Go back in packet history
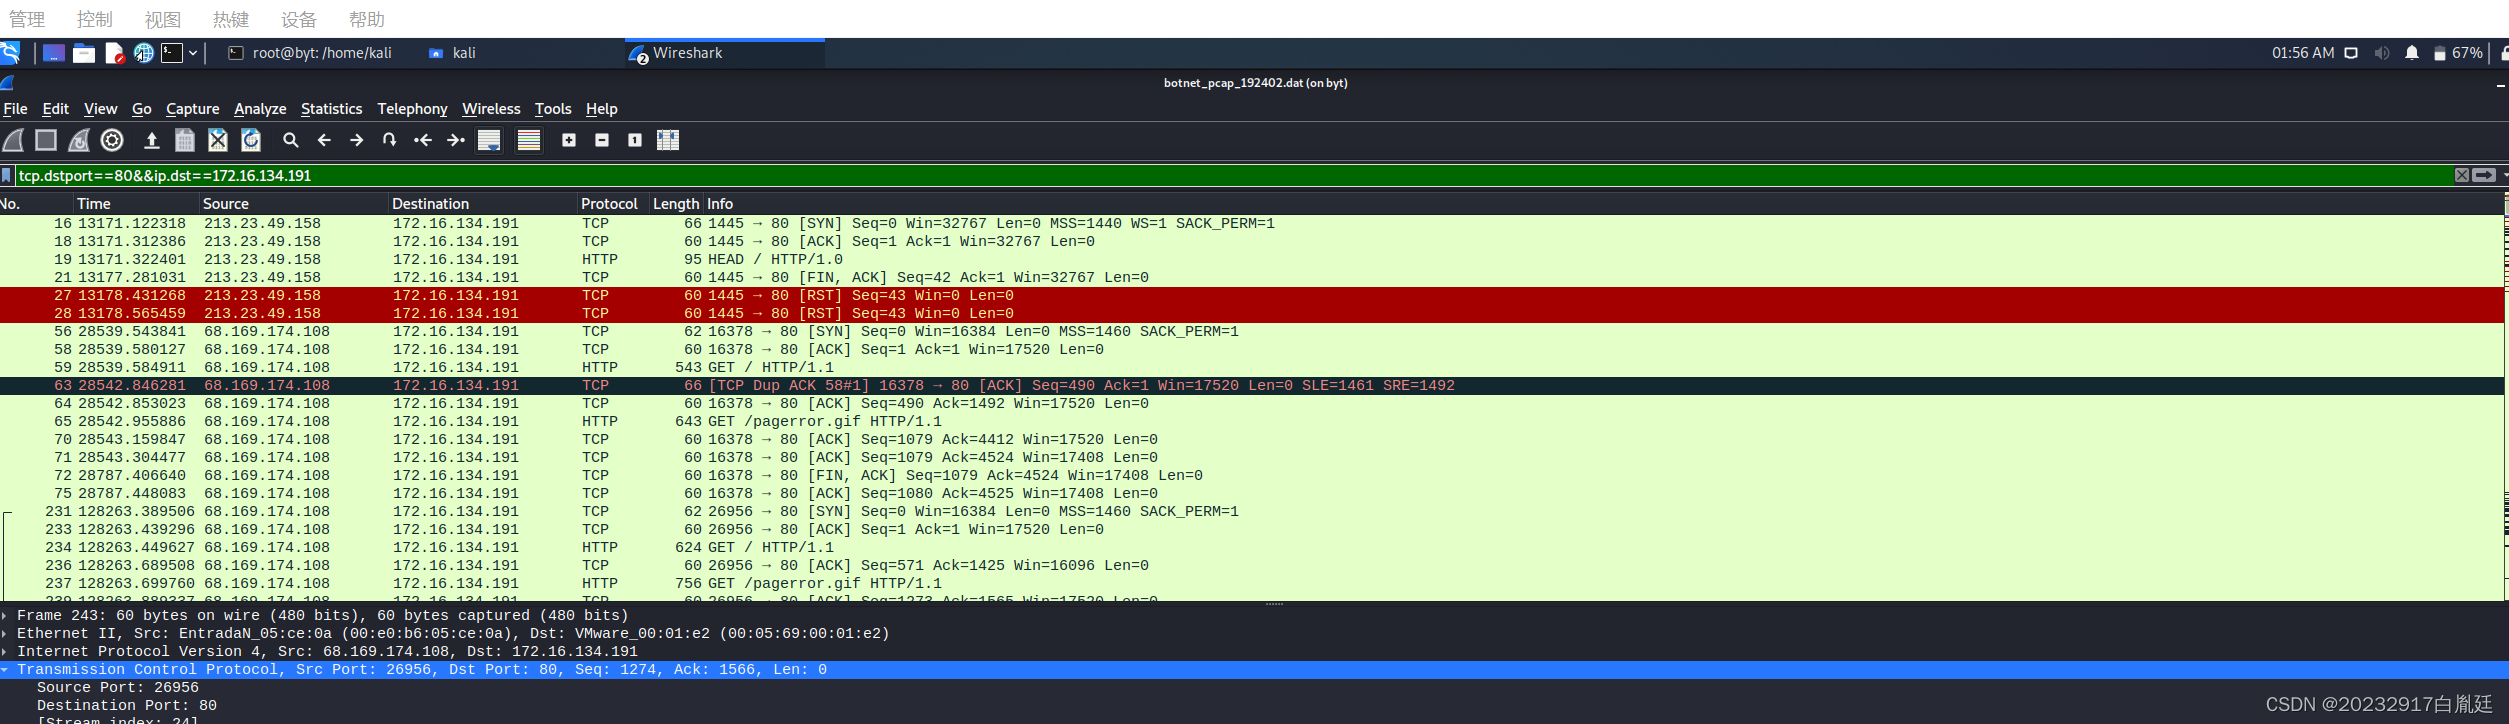The width and height of the screenshot is (2509, 724). 324,141
